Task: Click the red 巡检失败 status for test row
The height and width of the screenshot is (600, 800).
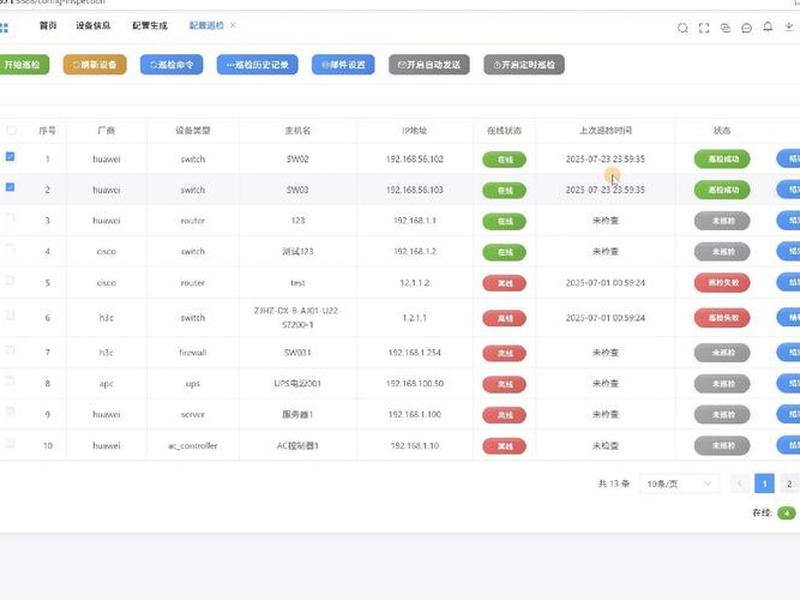Action: pyautogui.click(x=722, y=283)
